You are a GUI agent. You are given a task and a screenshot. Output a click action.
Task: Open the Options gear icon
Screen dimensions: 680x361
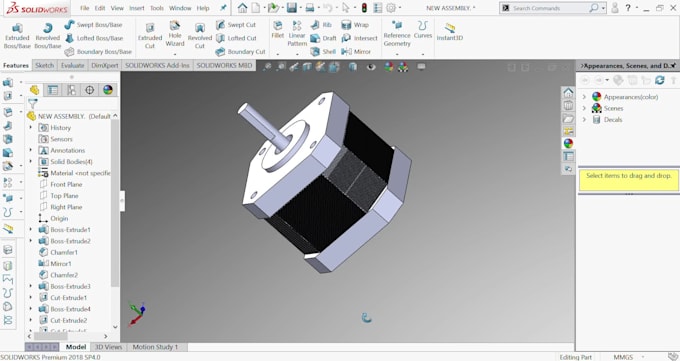tap(391, 8)
